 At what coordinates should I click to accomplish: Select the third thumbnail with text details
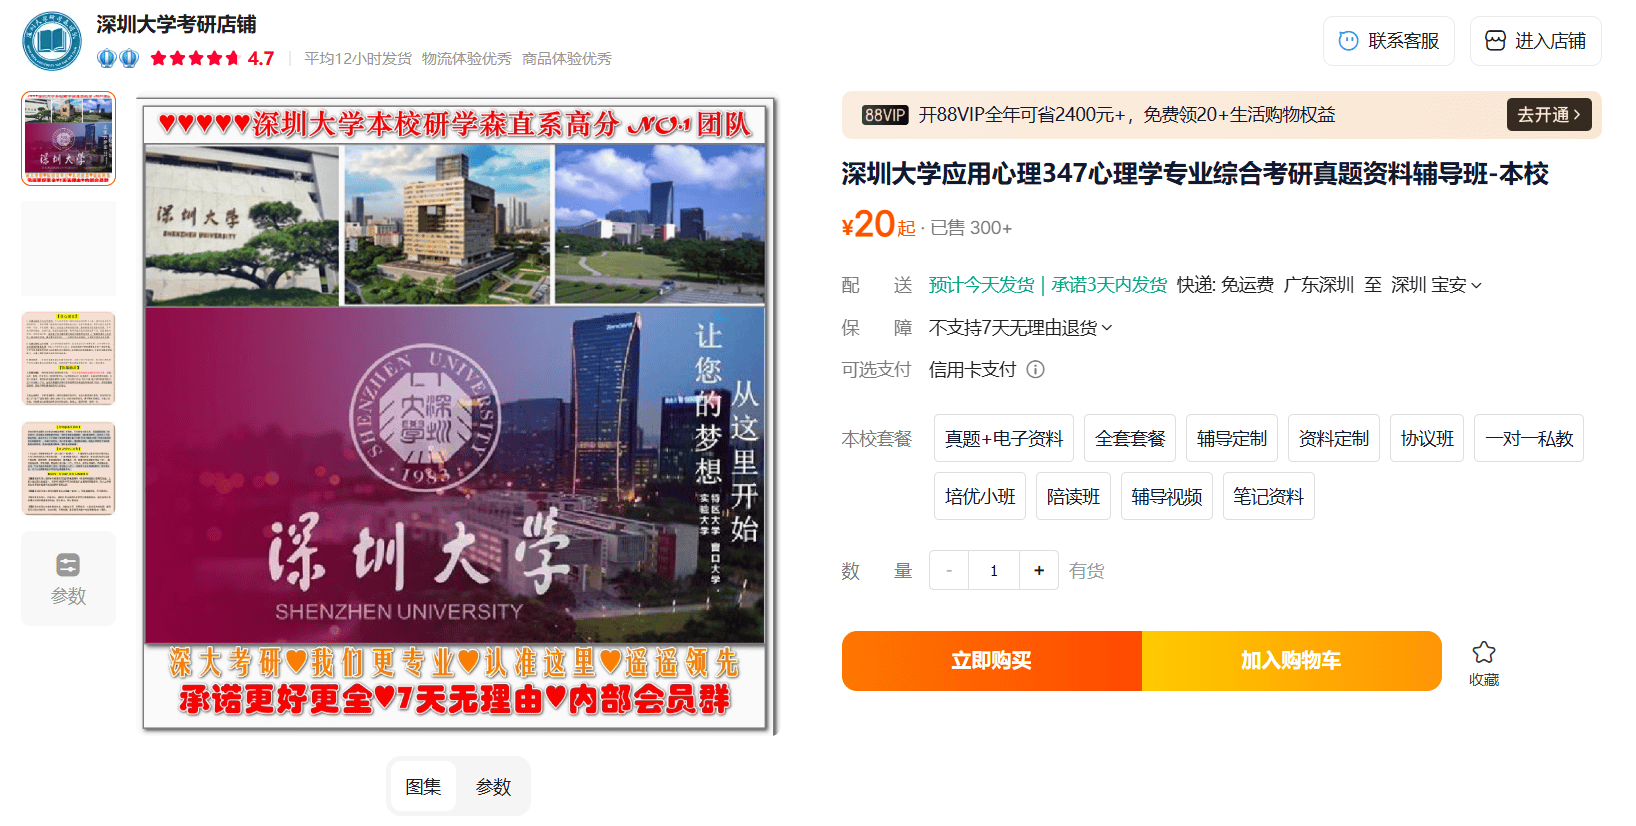(x=68, y=358)
